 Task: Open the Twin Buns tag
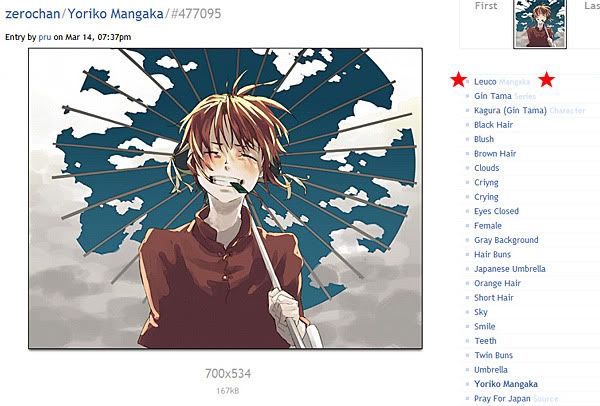tap(493, 355)
